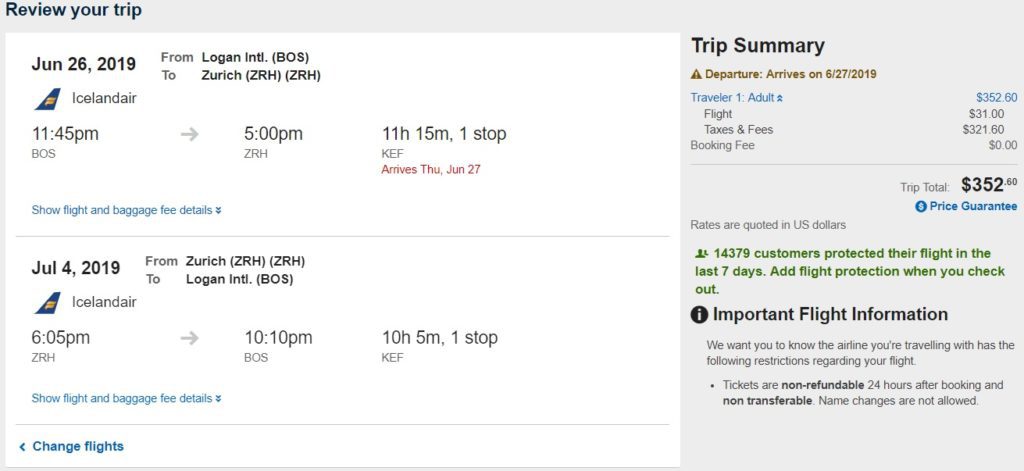This screenshot has width=1024, height=471.
Task: Click the Important Flight Information info icon
Action: (x=700, y=315)
